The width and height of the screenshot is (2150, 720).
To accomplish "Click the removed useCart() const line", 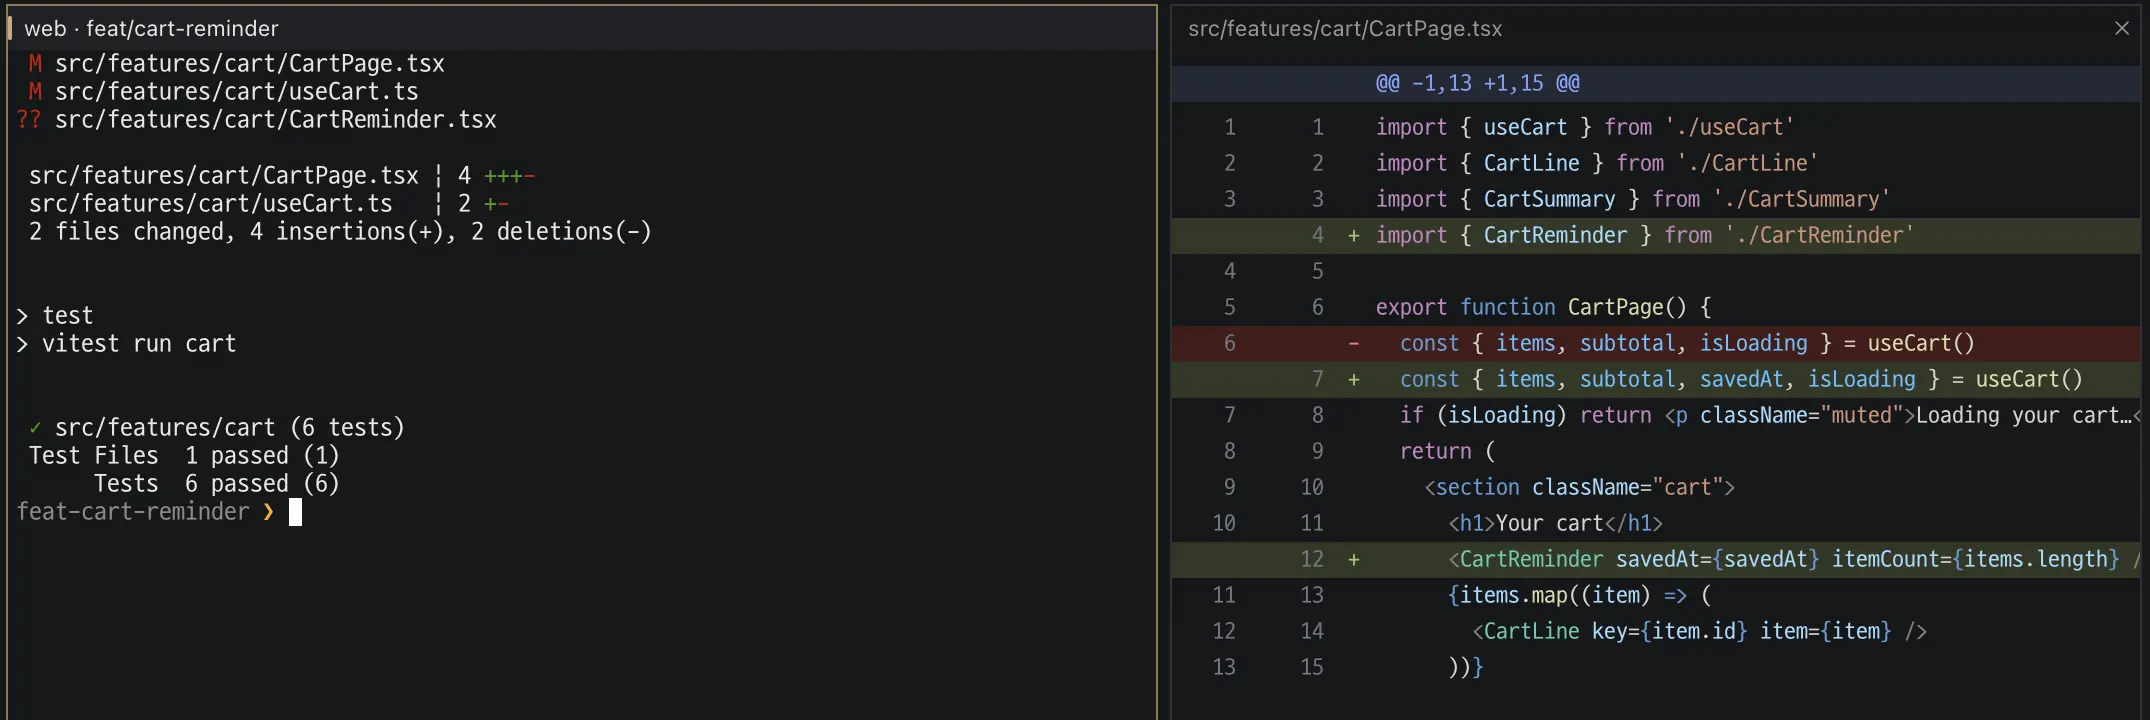I will [x=1656, y=344].
